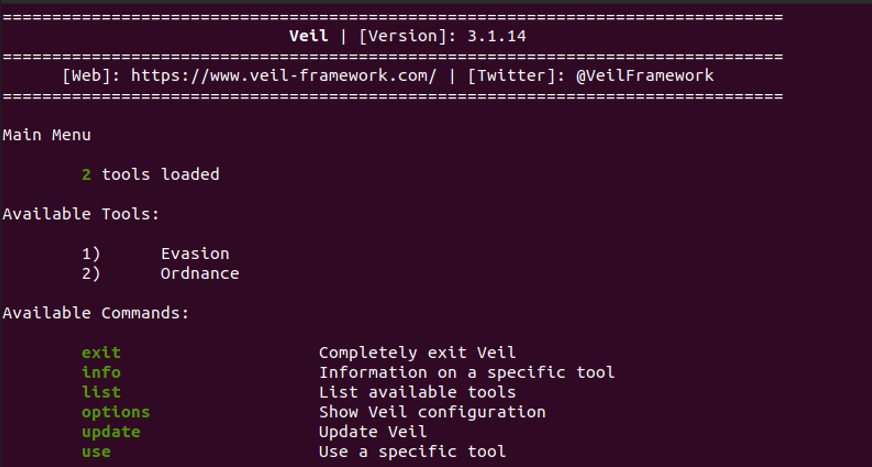Screen dimensions: 872x467
Task: Click the green options command
Action: [x=116, y=412]
